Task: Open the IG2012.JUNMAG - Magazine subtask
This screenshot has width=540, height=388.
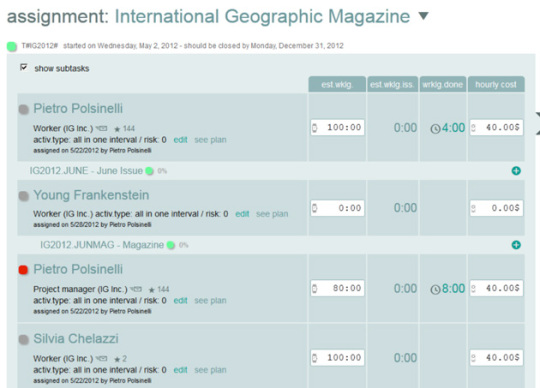Action: pos(102,245)
